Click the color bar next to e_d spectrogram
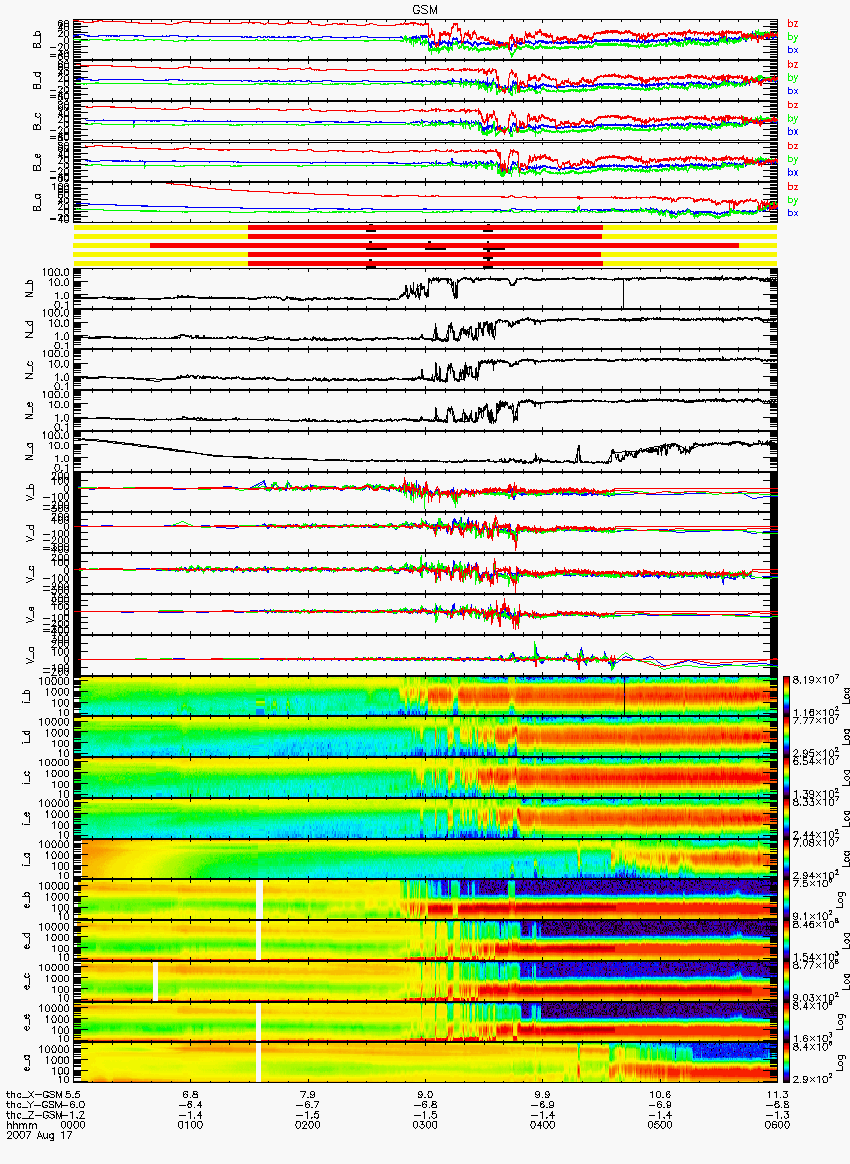 [786, 941]
